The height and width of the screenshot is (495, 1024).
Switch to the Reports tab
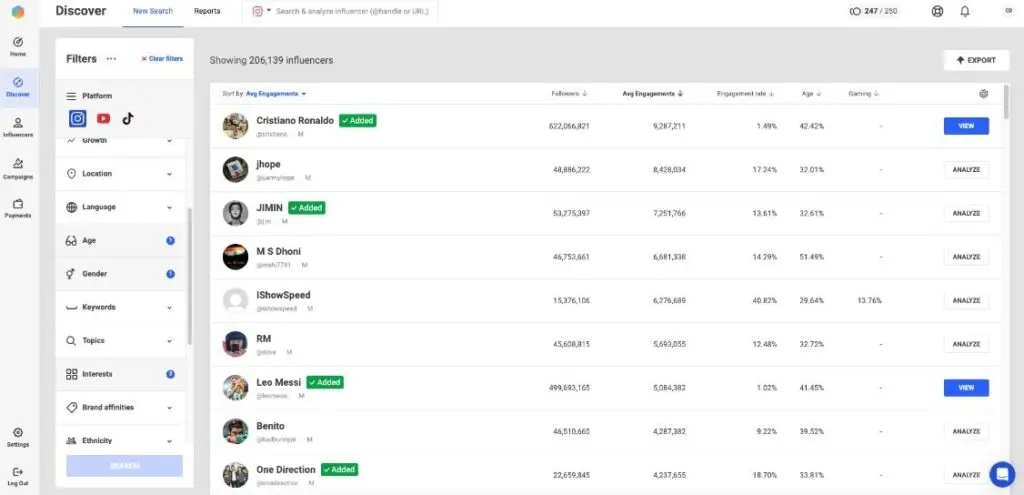click(207, 11)
